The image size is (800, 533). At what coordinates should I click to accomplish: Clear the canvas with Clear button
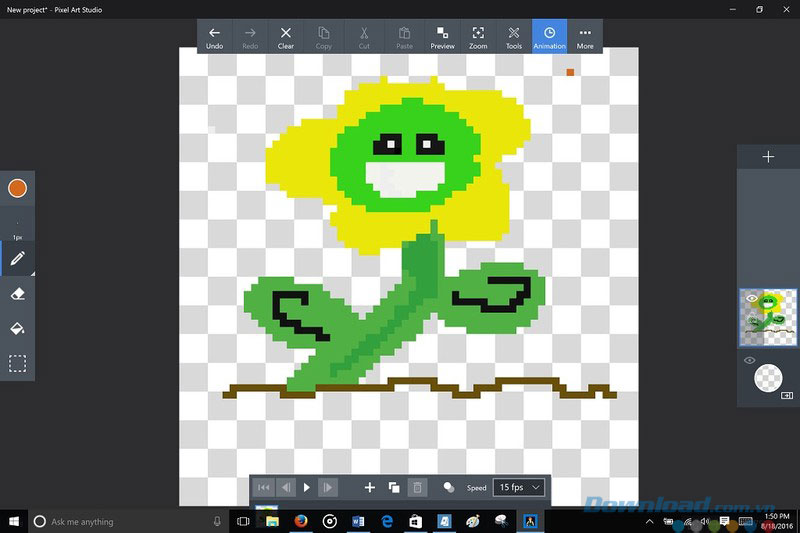click(286, 37)
